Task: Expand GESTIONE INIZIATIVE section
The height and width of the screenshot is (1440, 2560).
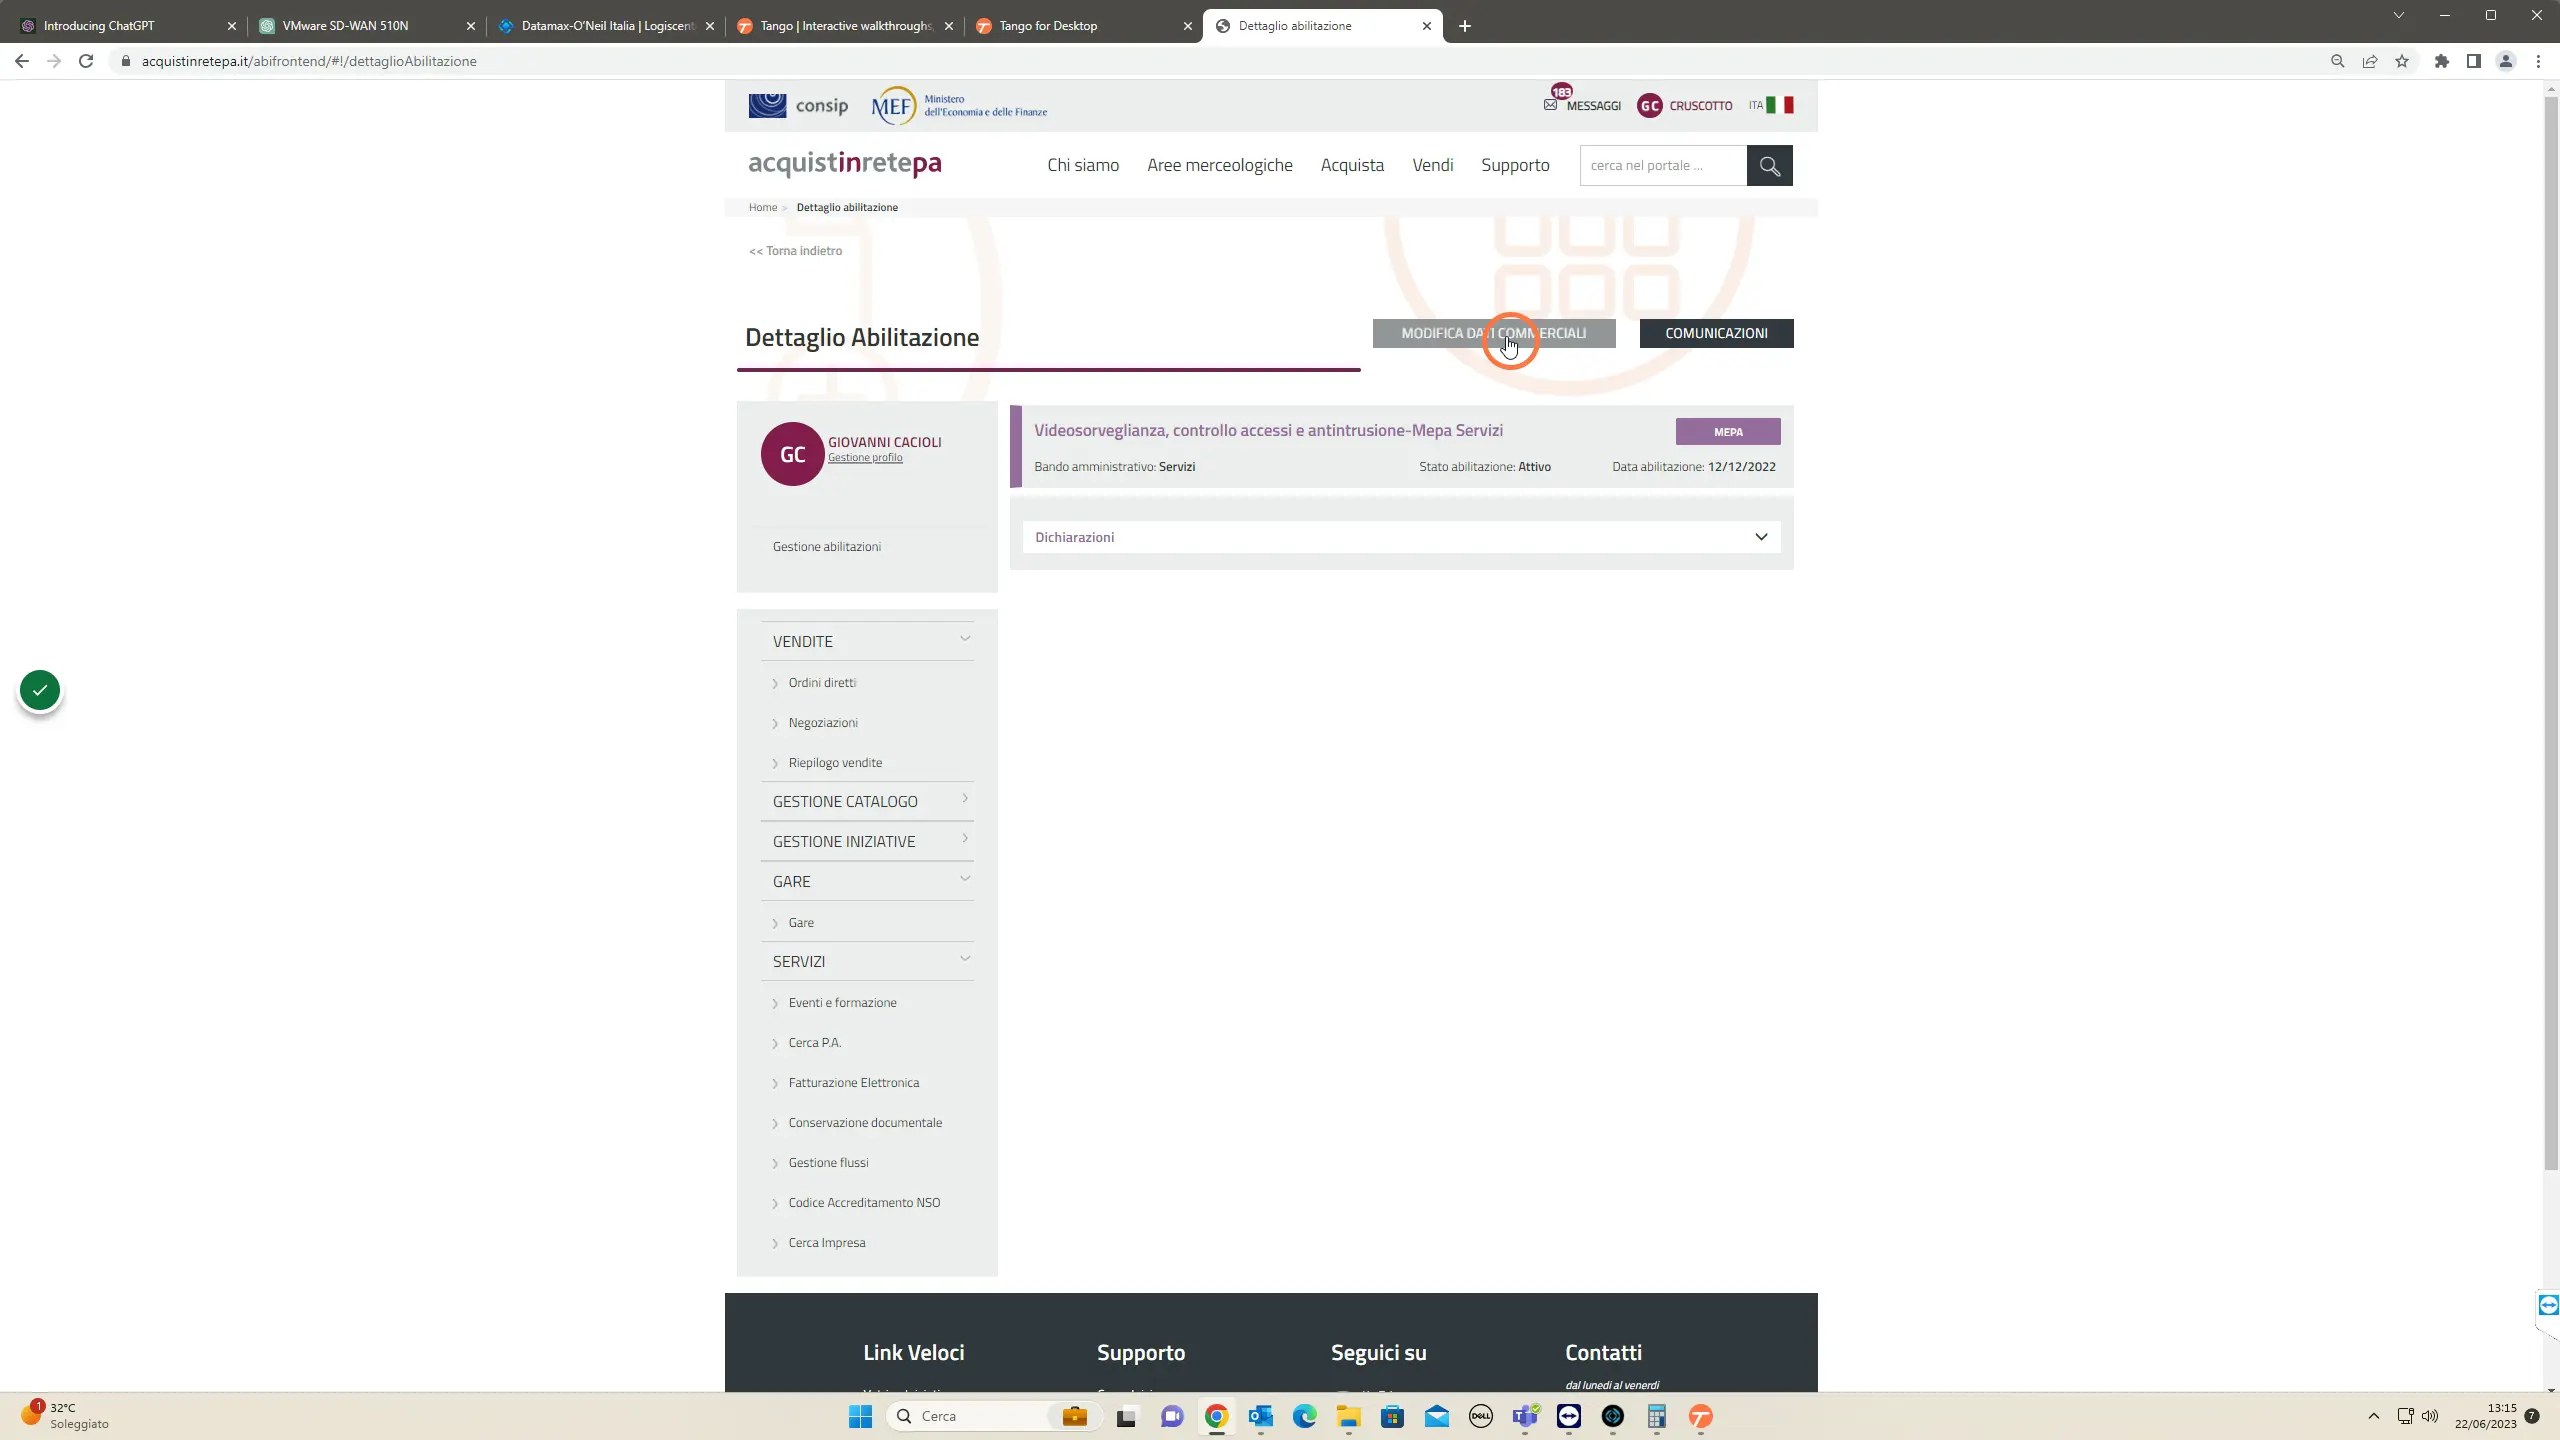Action: (x=867, y=841)
